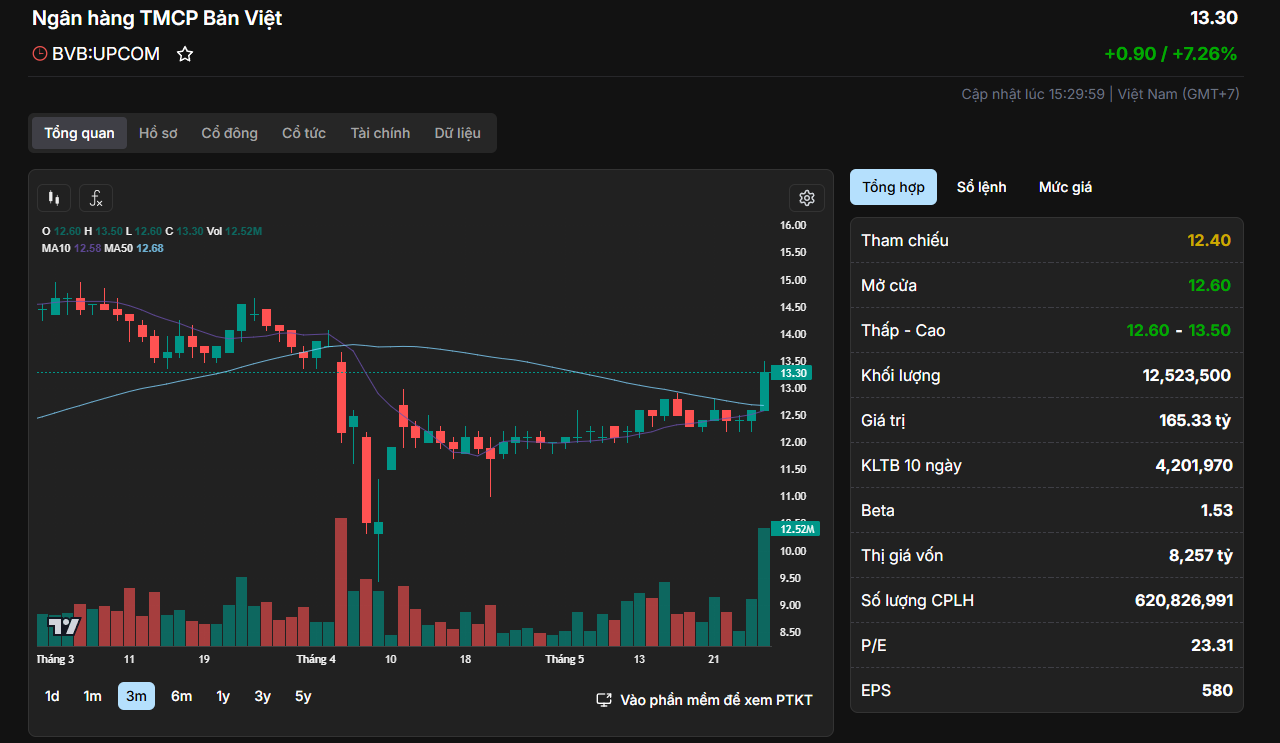Click the Vol 12.52M legend value
This screenshot has width=1280, height=743.
click(234, 231)
